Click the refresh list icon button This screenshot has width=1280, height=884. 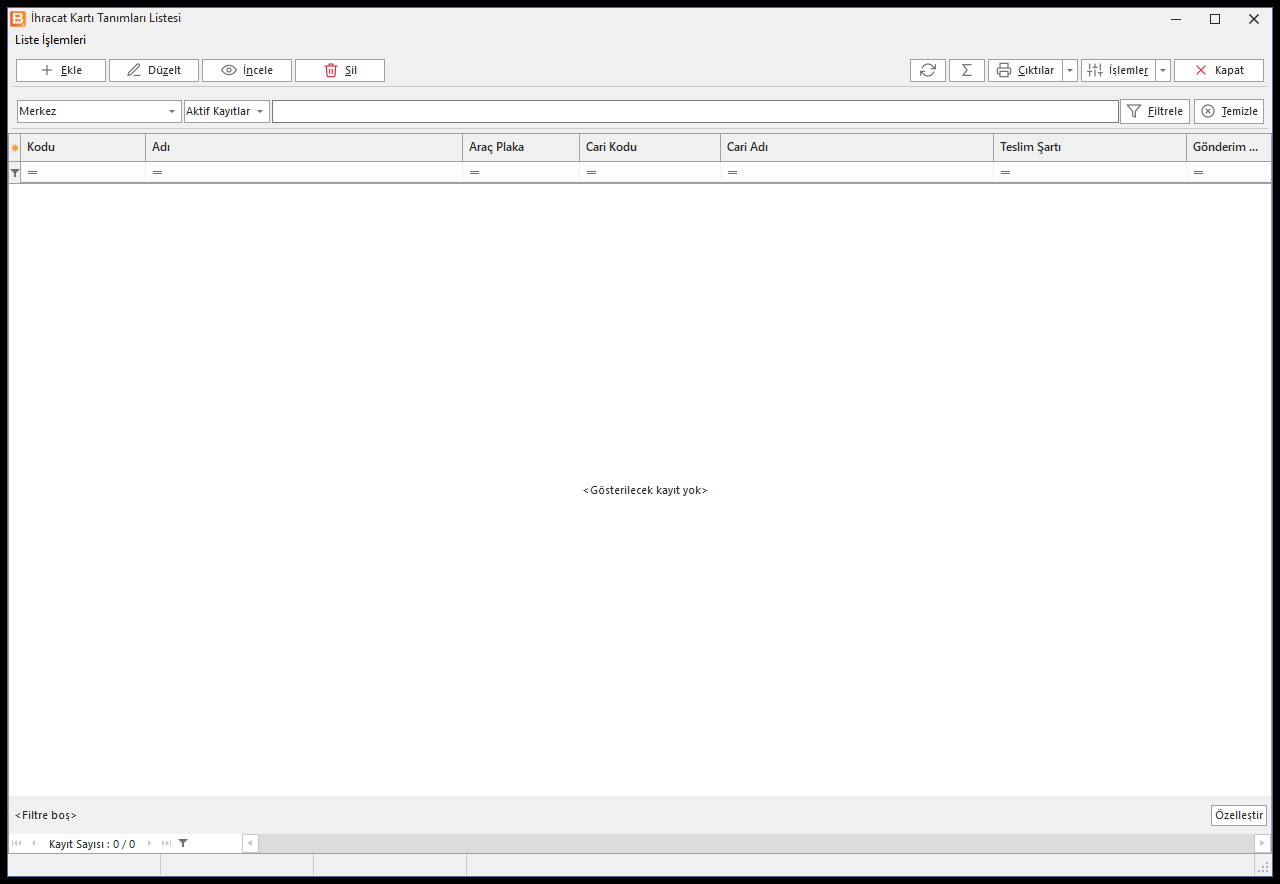928,70
